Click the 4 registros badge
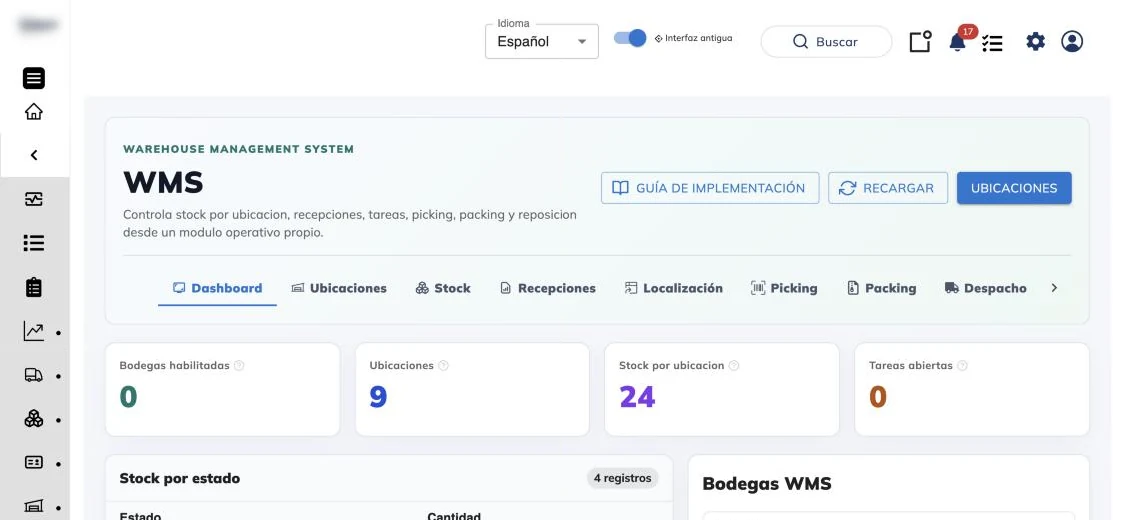 coord(622,478)
